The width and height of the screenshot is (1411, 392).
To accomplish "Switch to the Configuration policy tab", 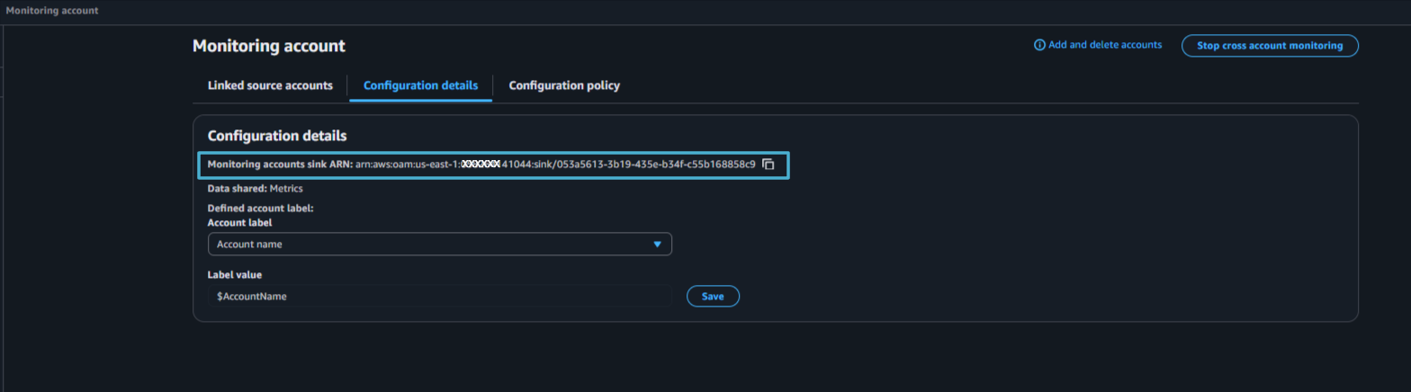I will 564,86.
